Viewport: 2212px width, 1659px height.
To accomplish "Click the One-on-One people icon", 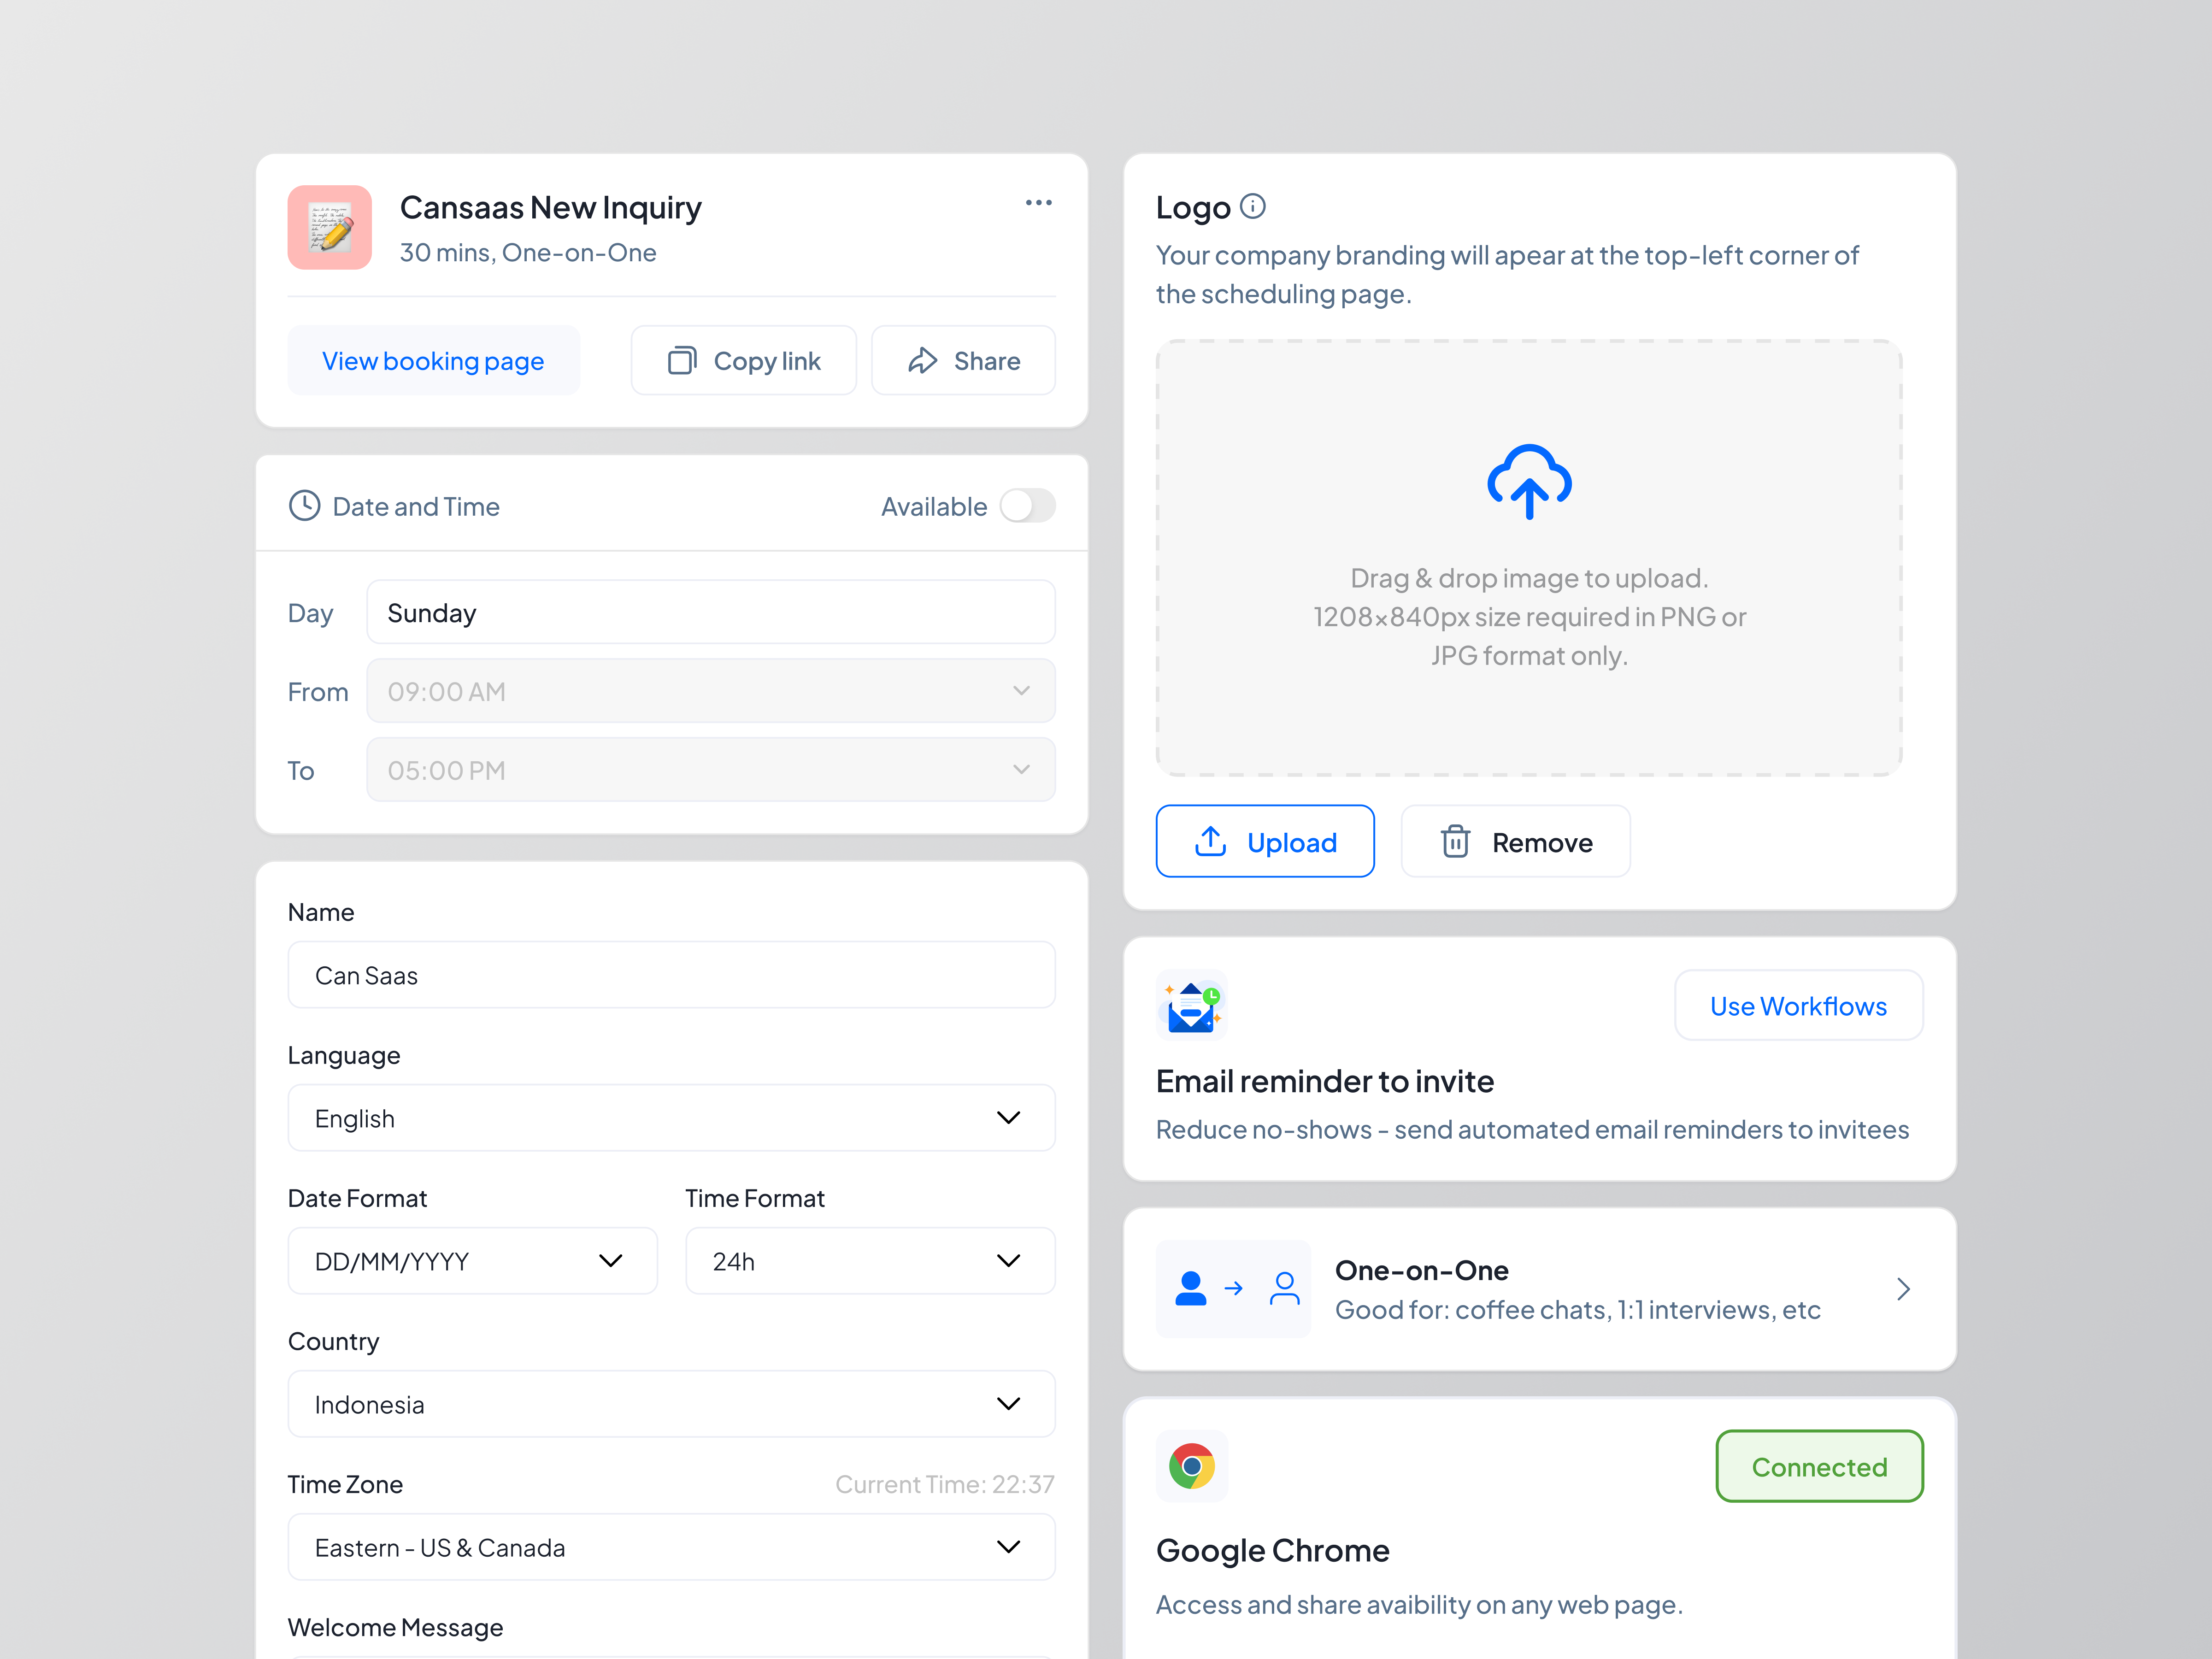I will 1233,1288.
